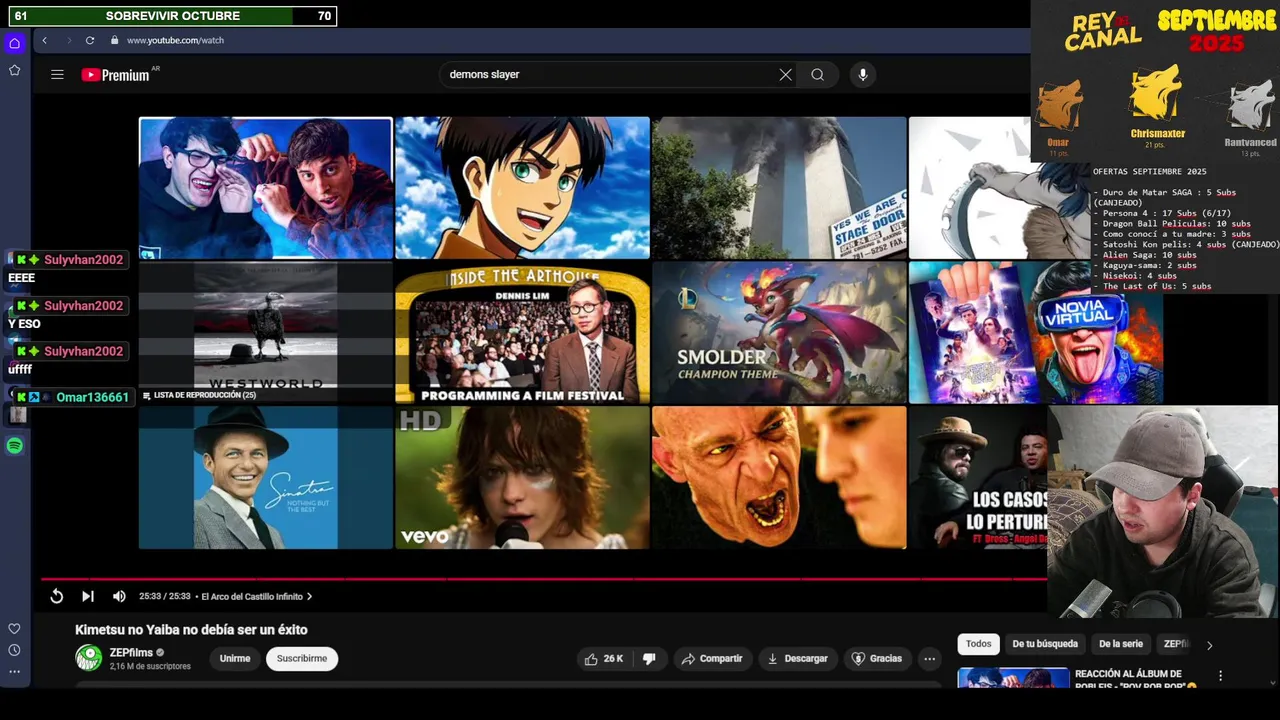This screenshot has width=1280, height=720.
Task: Click the page scrollbar down arrow
Action: [1272, 683]
